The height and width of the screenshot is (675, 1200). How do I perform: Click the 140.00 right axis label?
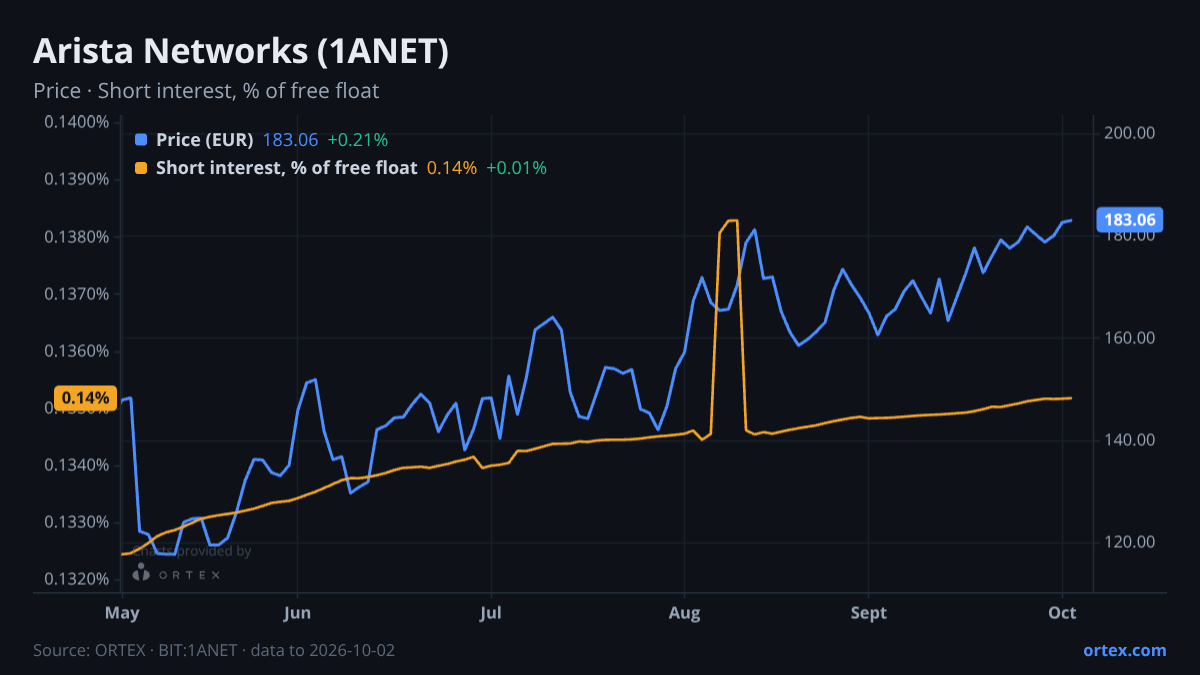point(1130,440)
